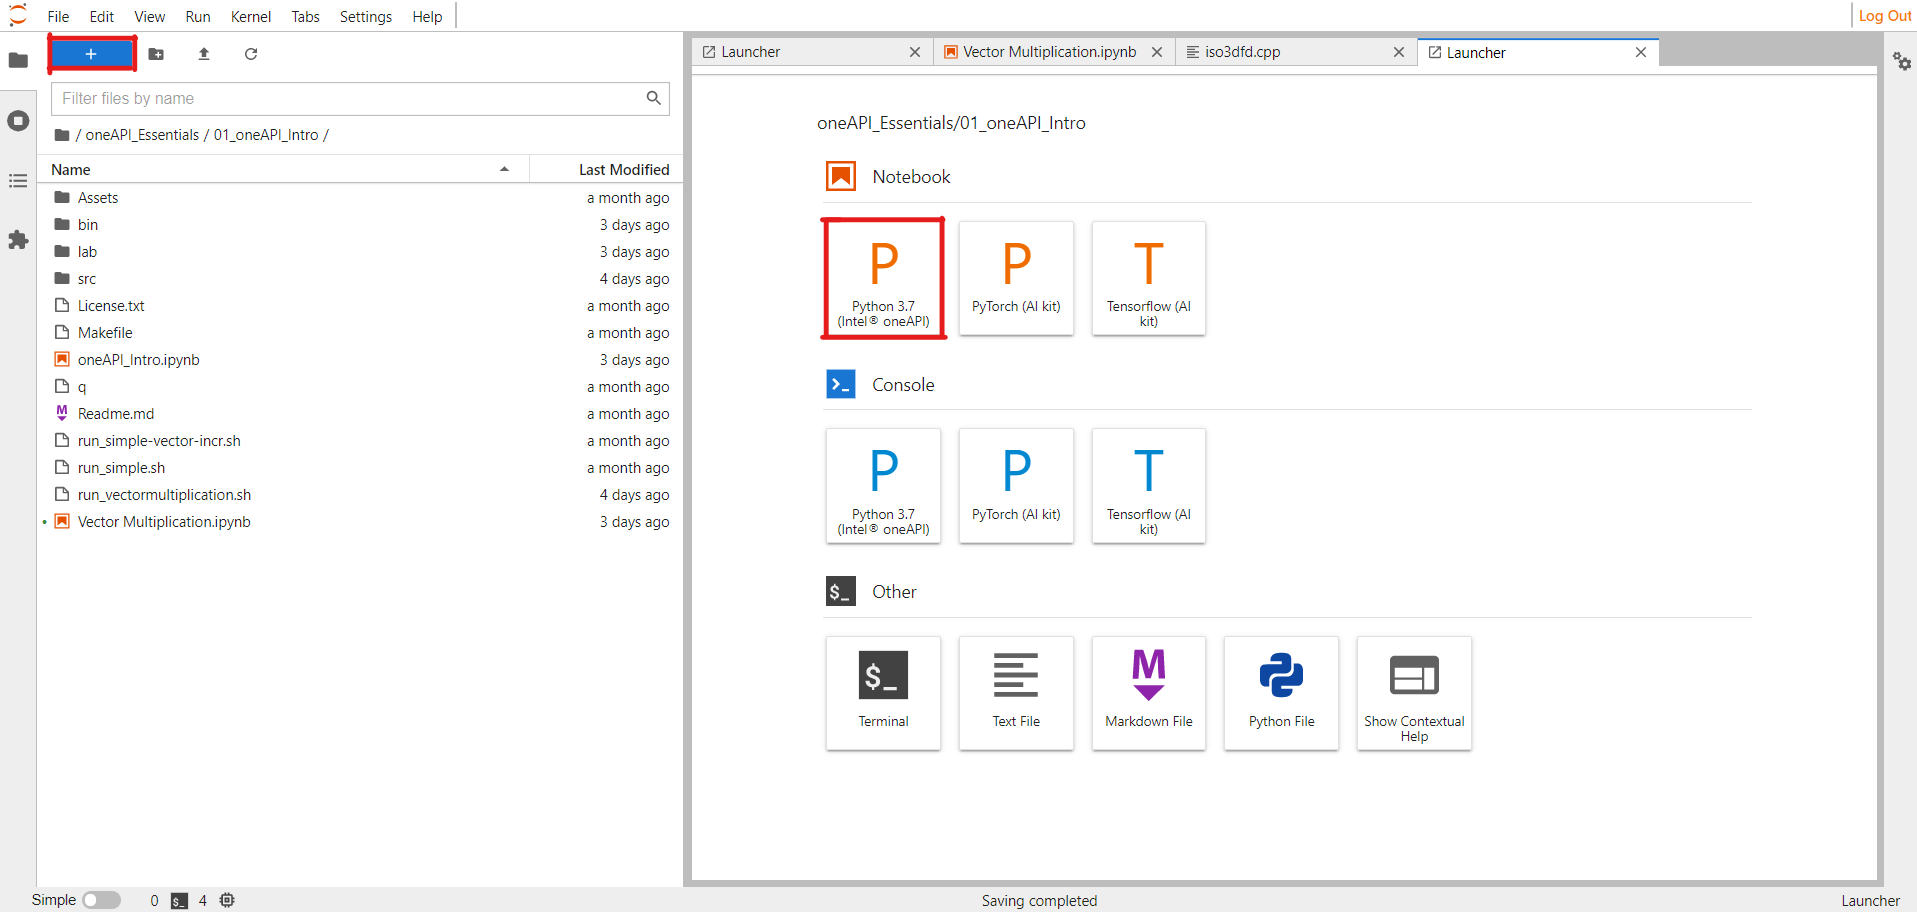Image resolution: width=1917 pixels, height=912 pixels.
Task: Sort files by Name column header
Action: pyautogui.click(x=282, y=170)
